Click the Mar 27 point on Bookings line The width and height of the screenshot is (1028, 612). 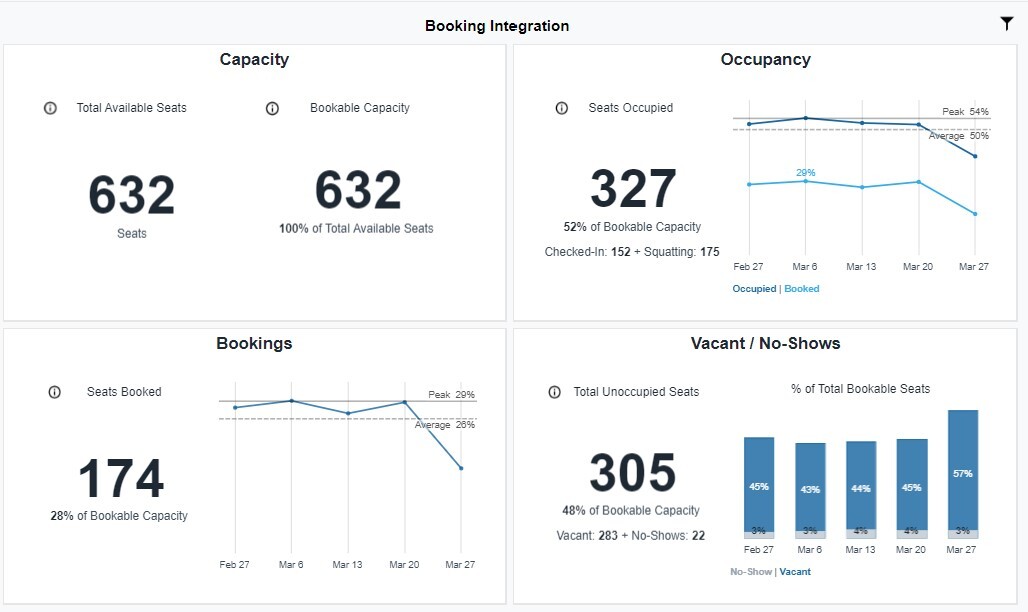(461, 468)
